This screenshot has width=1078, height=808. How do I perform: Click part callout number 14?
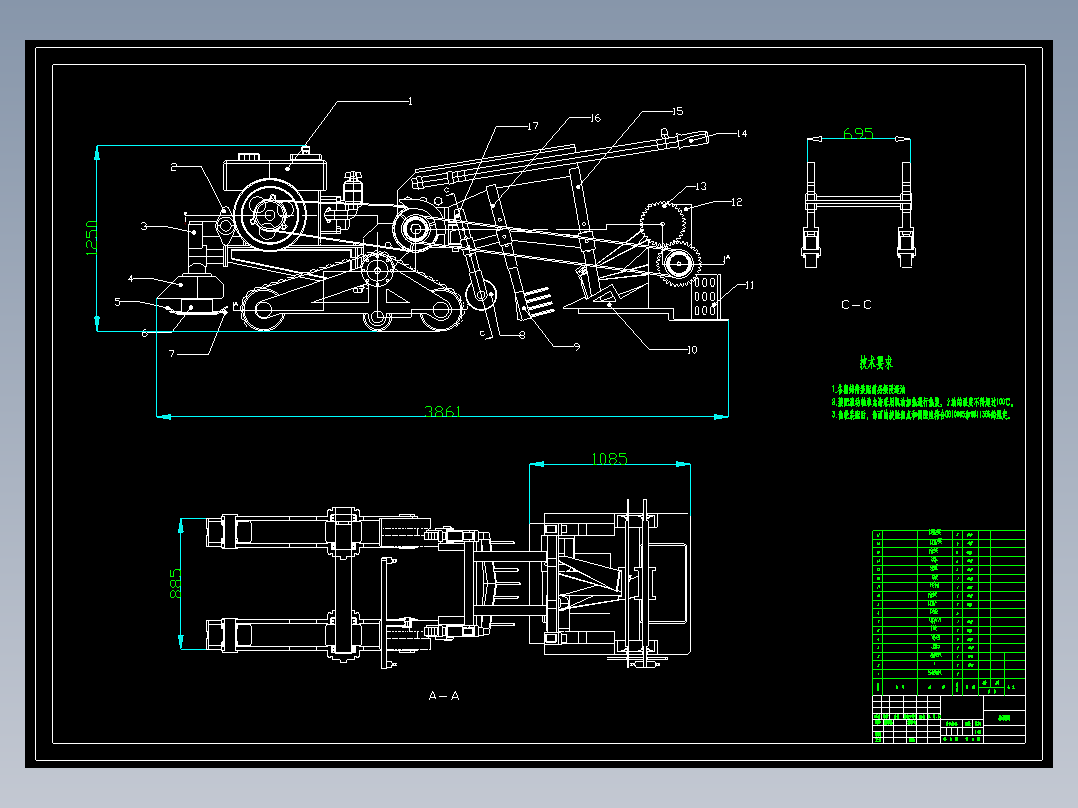741,133
